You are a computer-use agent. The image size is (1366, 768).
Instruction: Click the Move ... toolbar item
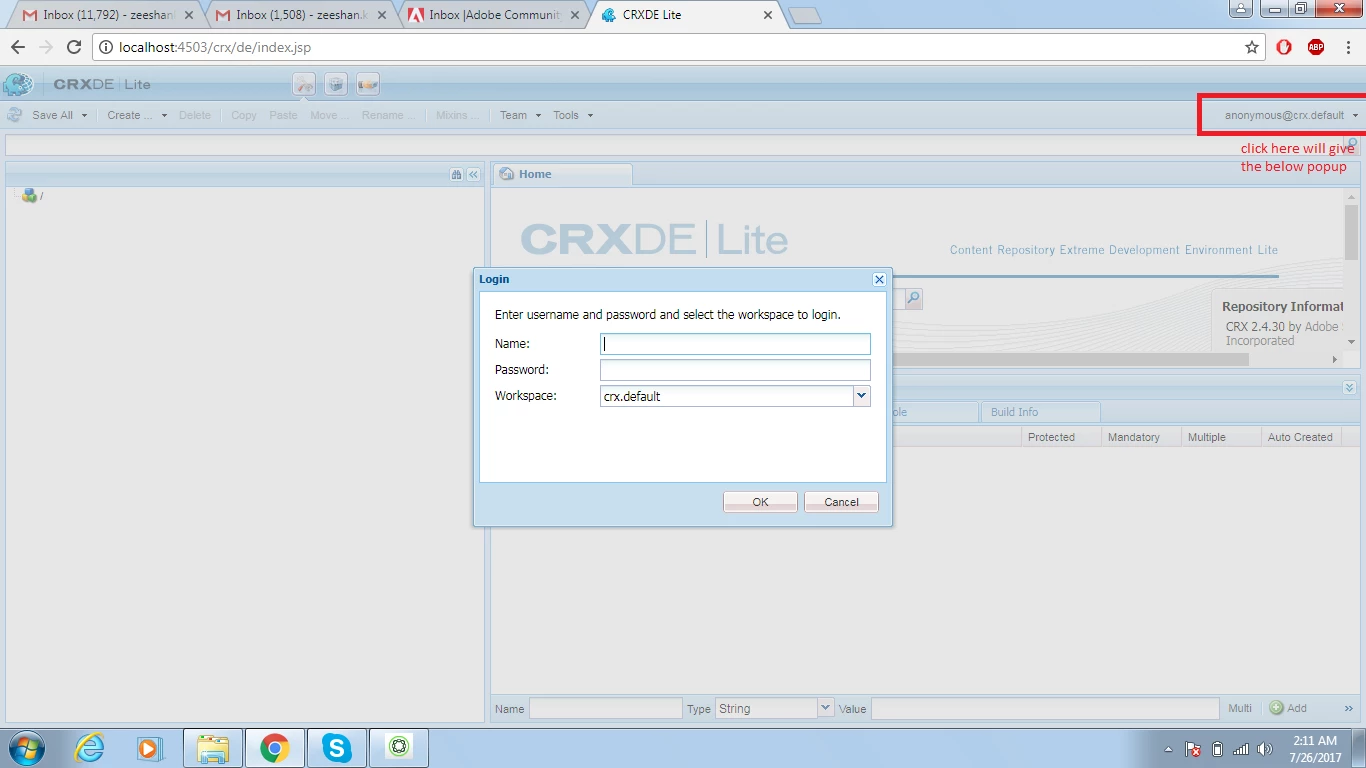[329, 115]
